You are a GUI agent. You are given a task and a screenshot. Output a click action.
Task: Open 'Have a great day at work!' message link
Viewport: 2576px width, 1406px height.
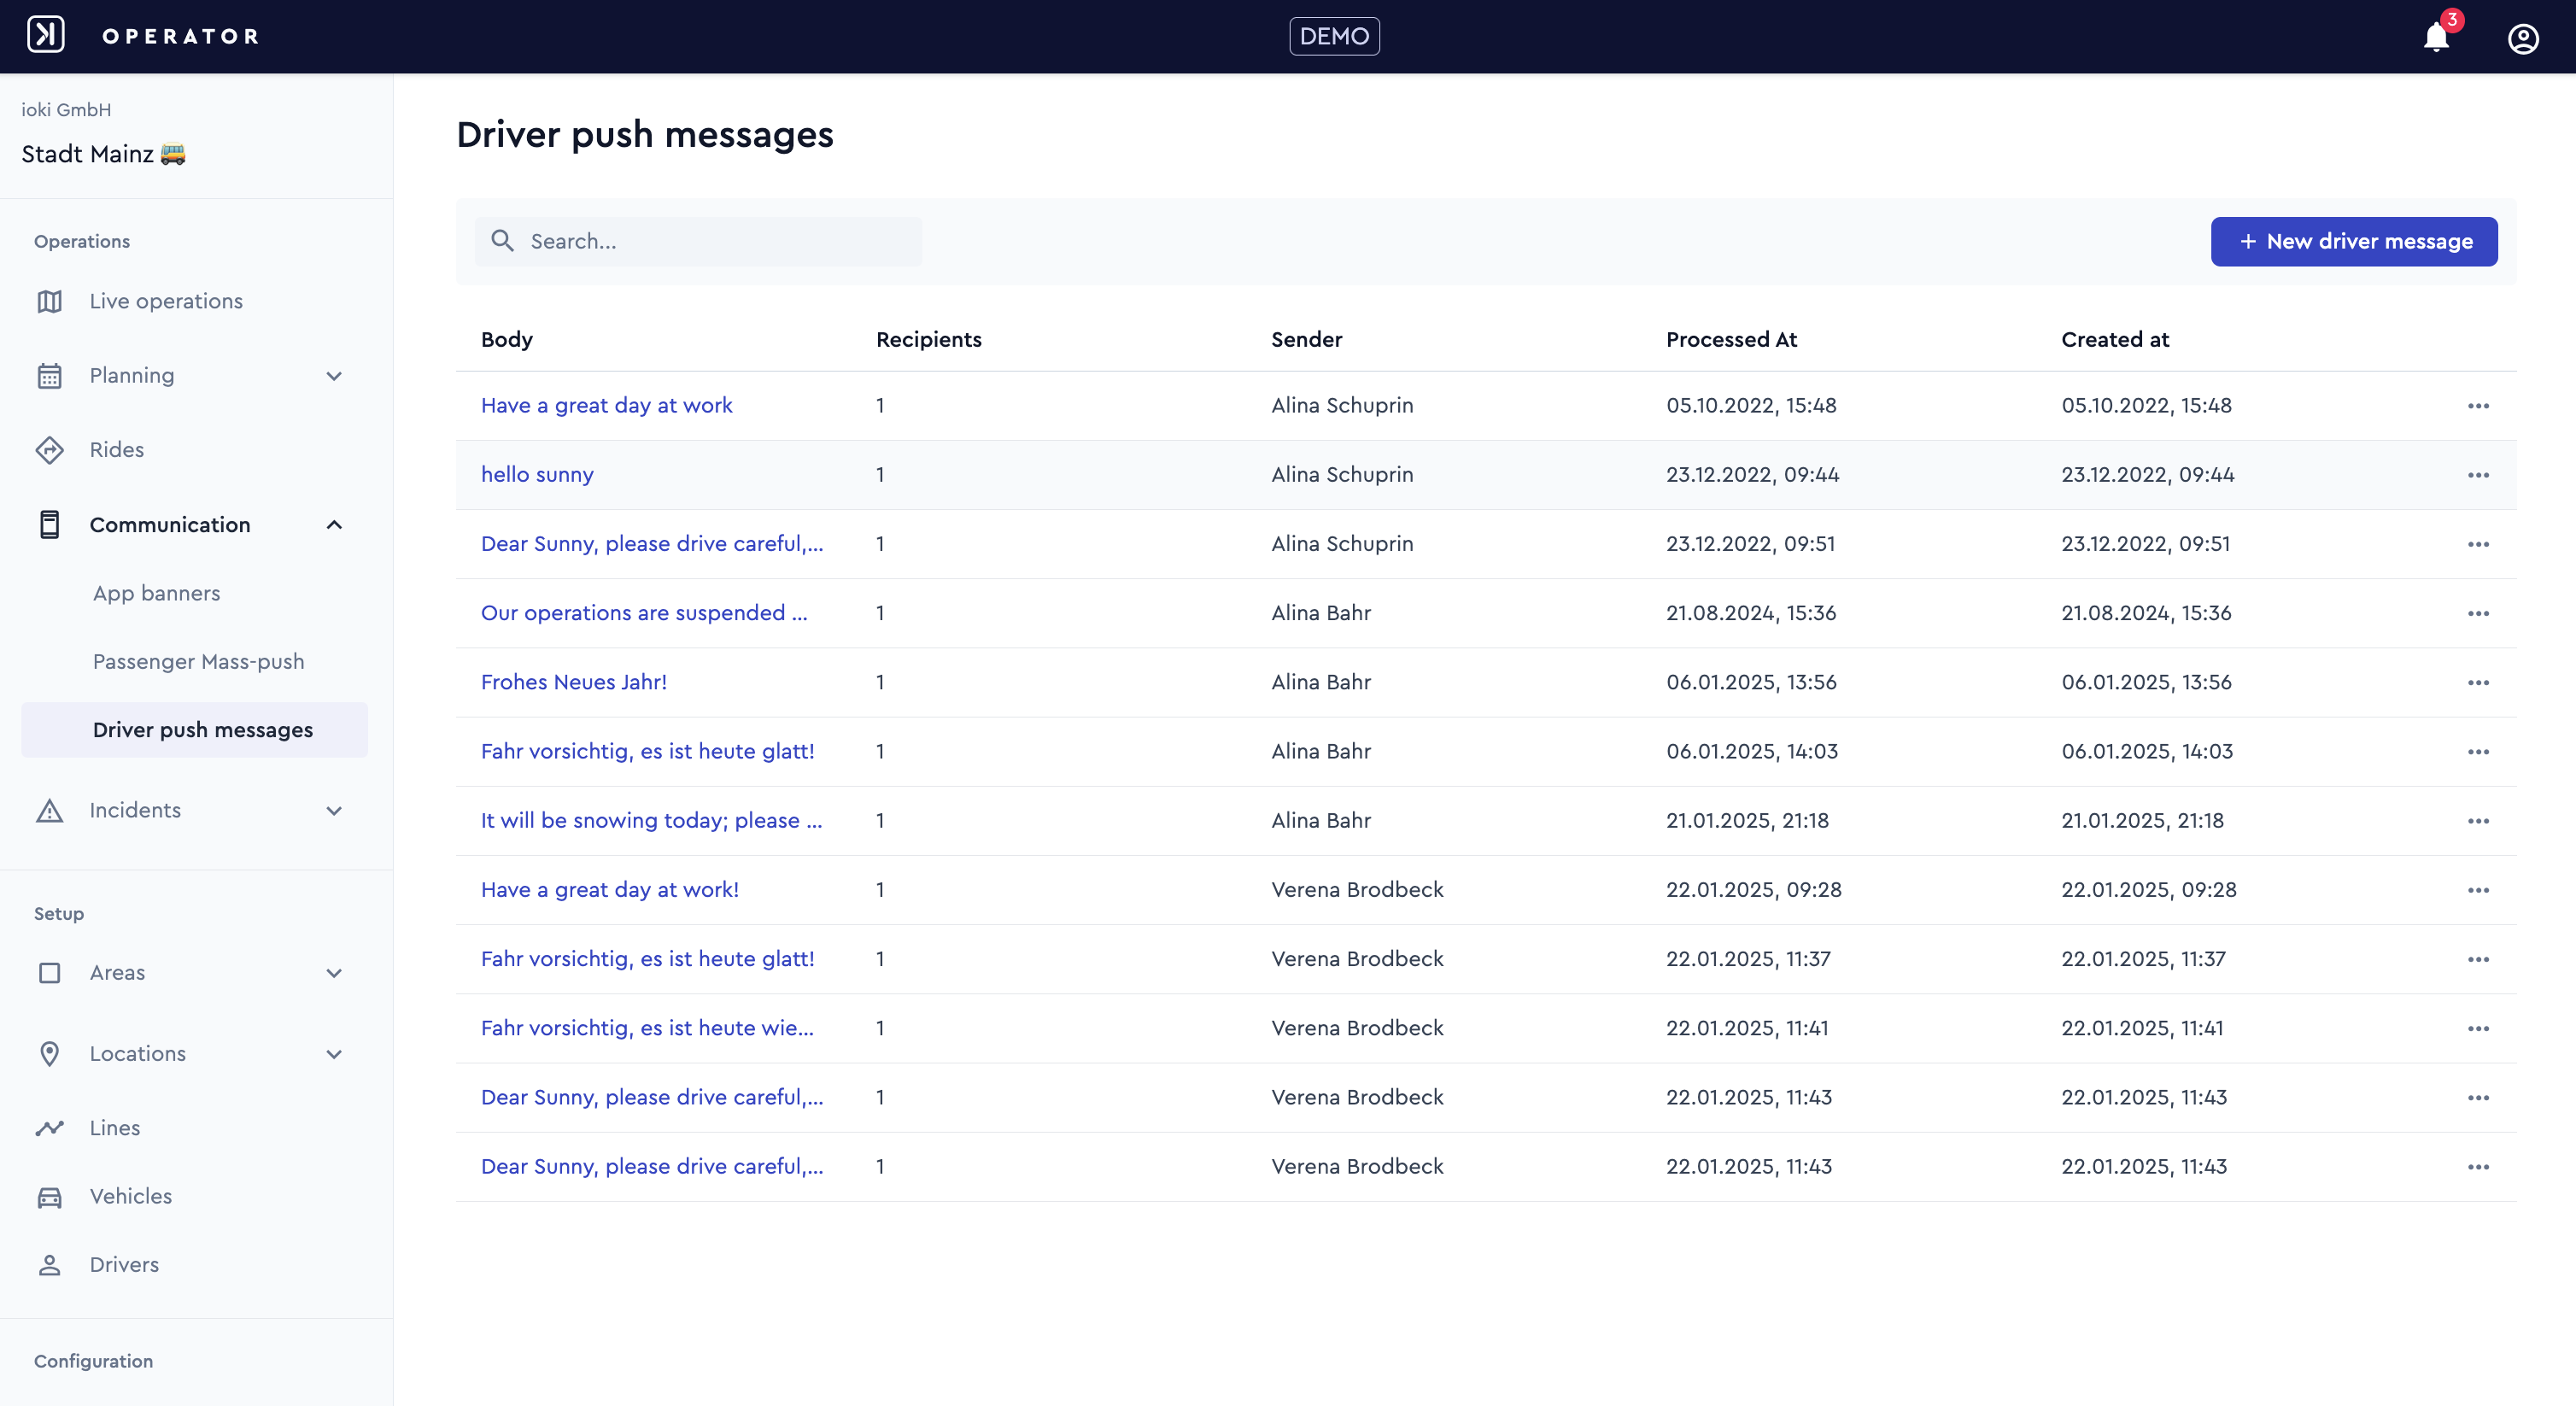[x=609, y=890]
